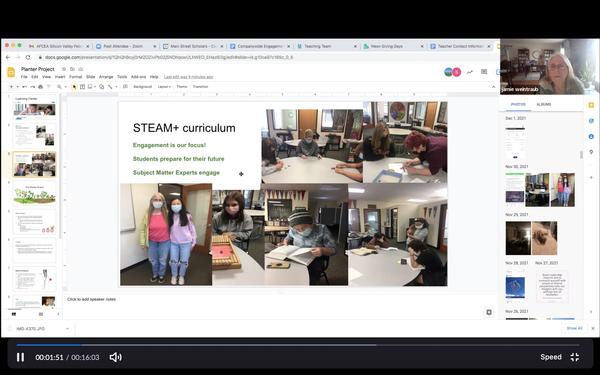Open the comment history icon
Viewport: 600px width, 375px height.
[x=484, y=72]
